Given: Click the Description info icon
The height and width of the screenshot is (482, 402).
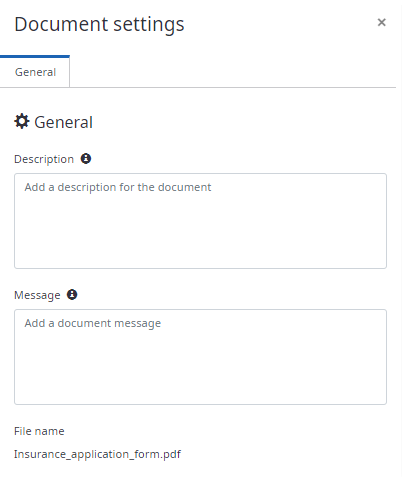Looking at the screenshot, I should coord(86,159).
